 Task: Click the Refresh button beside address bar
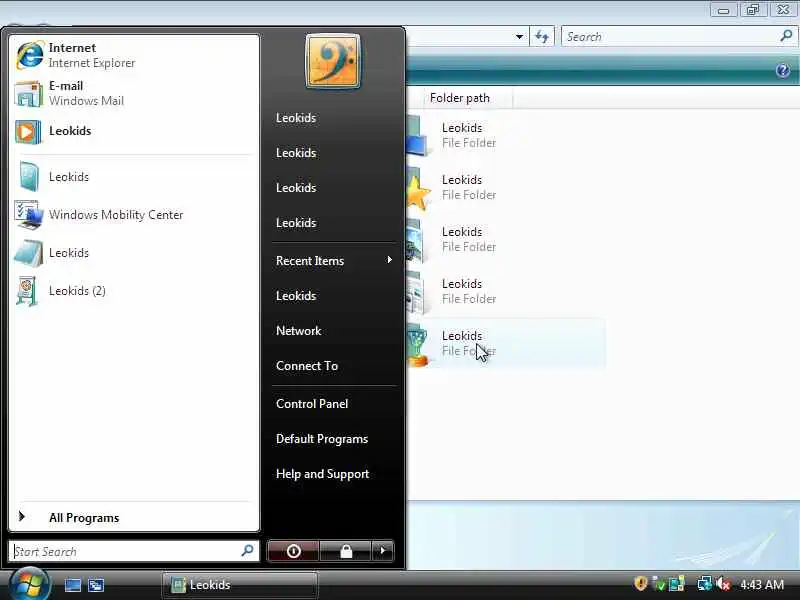pyautogui.click(x=542, y=37)
